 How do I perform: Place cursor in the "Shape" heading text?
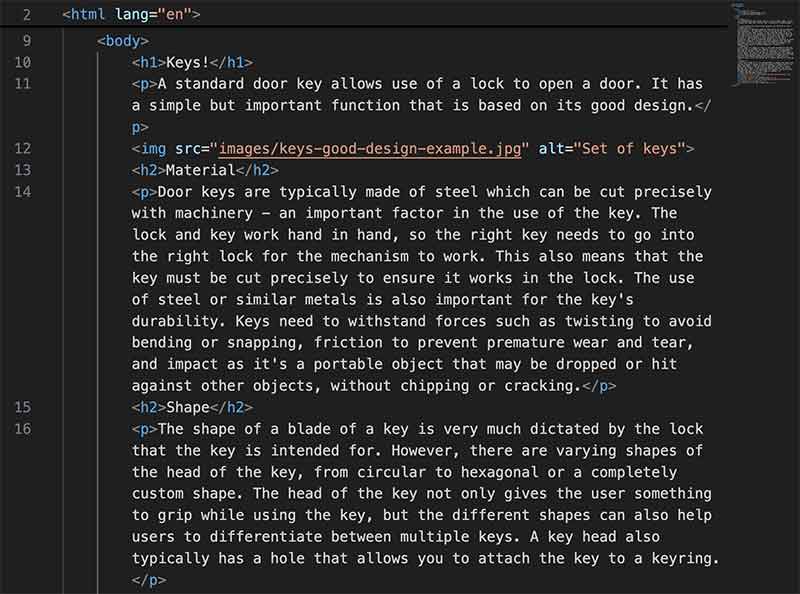point(191,407)
